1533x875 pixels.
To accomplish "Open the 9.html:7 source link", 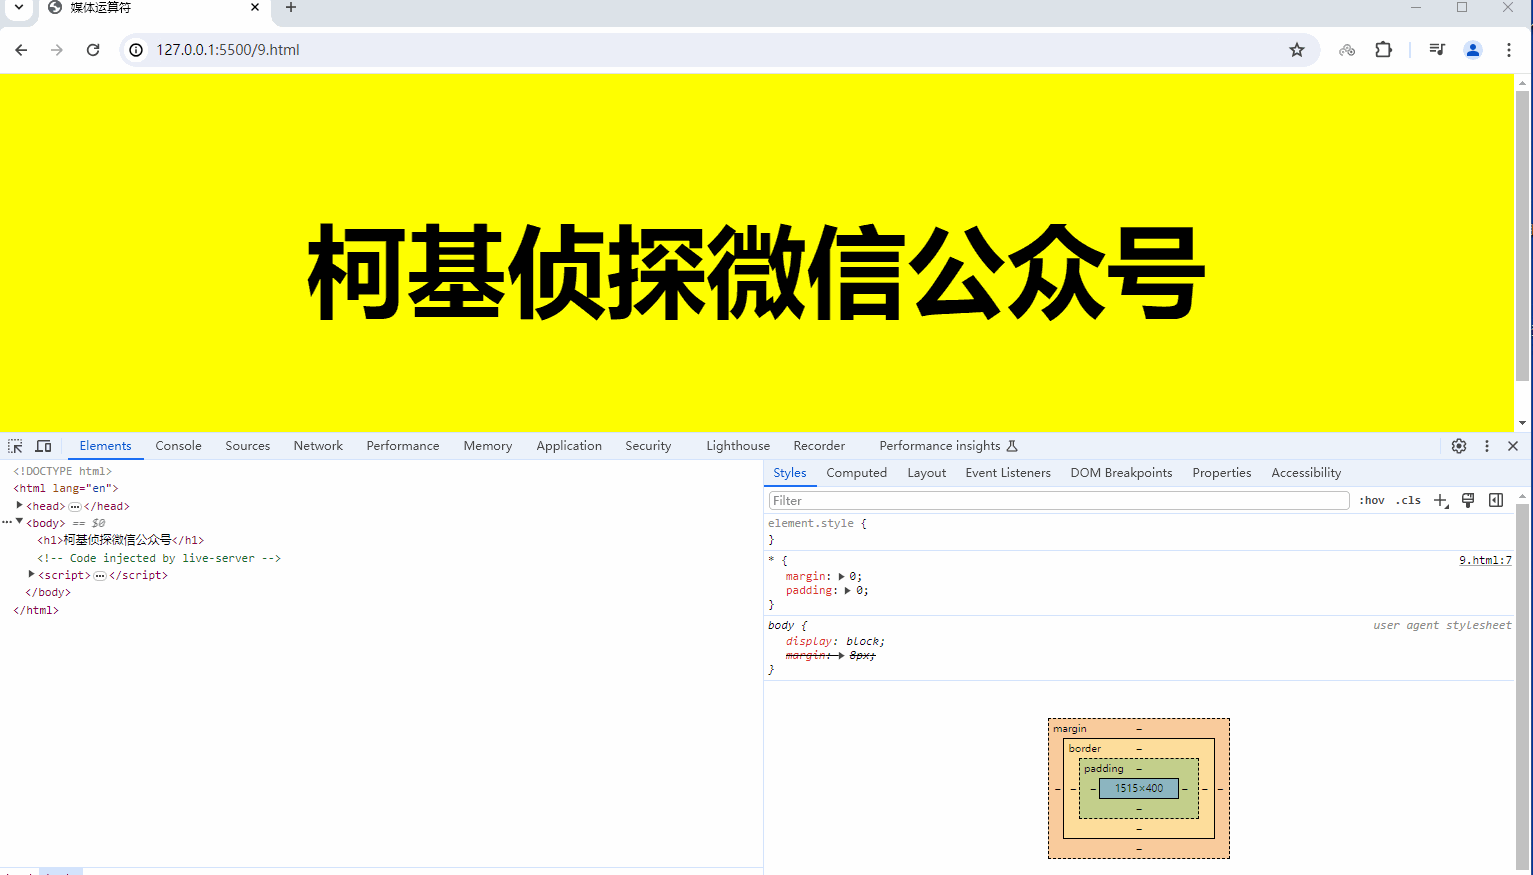I will (x=1485, y=560).
